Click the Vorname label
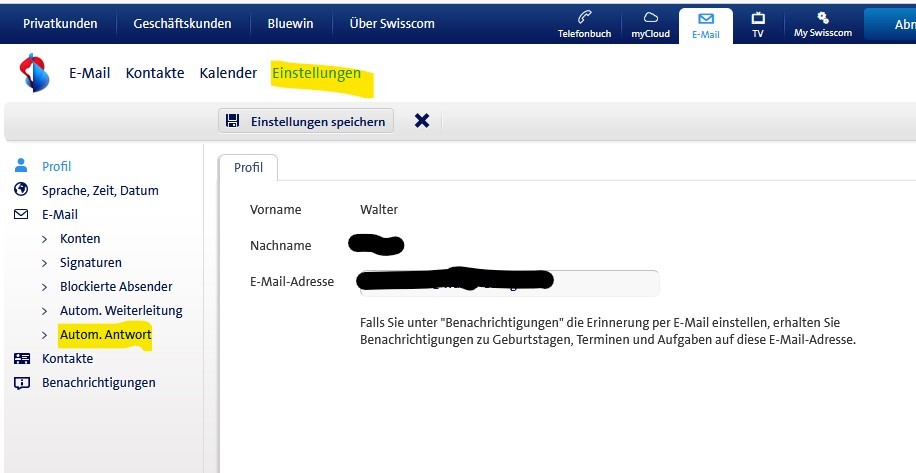 click(x=276, y=210)
